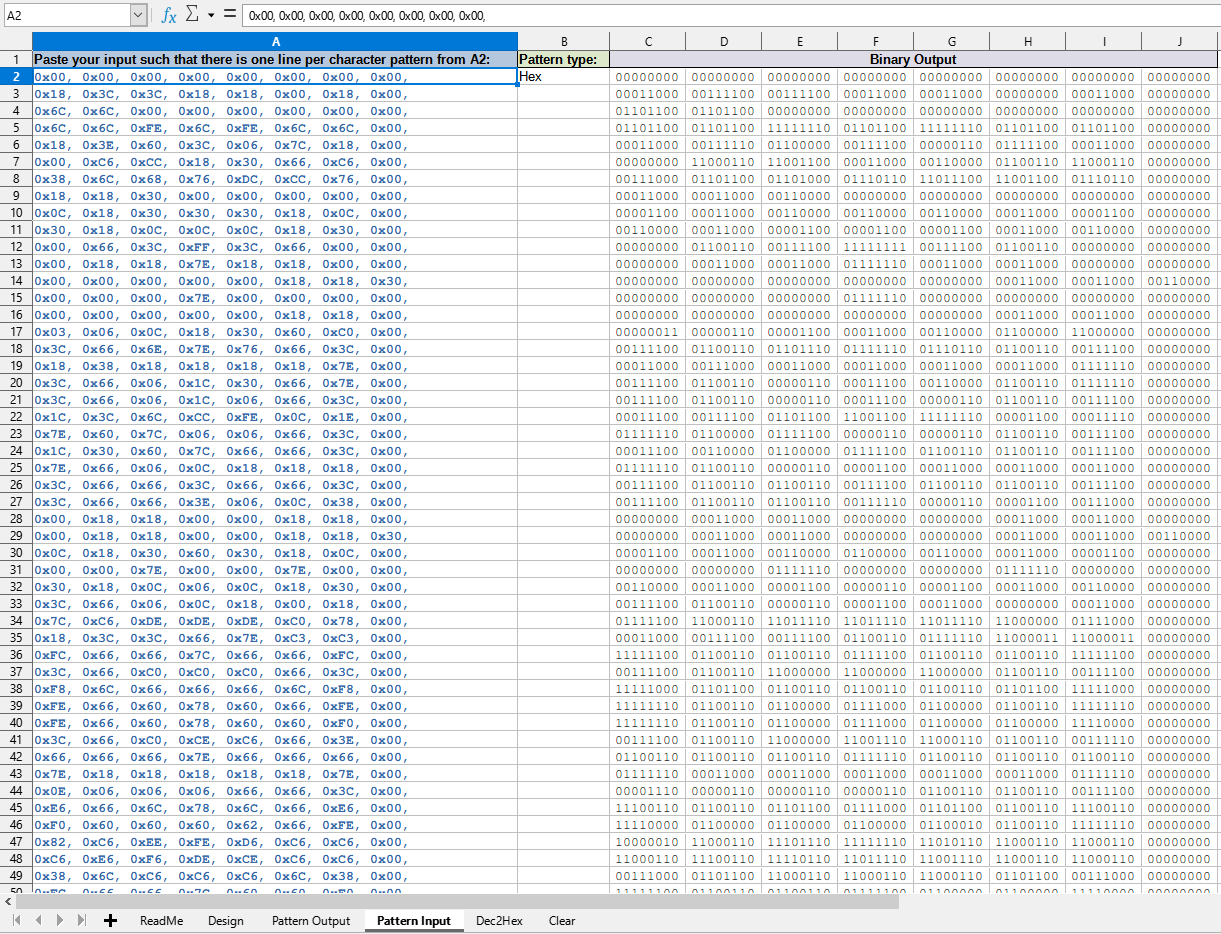Select column I via its header

tap(1104, 41)
